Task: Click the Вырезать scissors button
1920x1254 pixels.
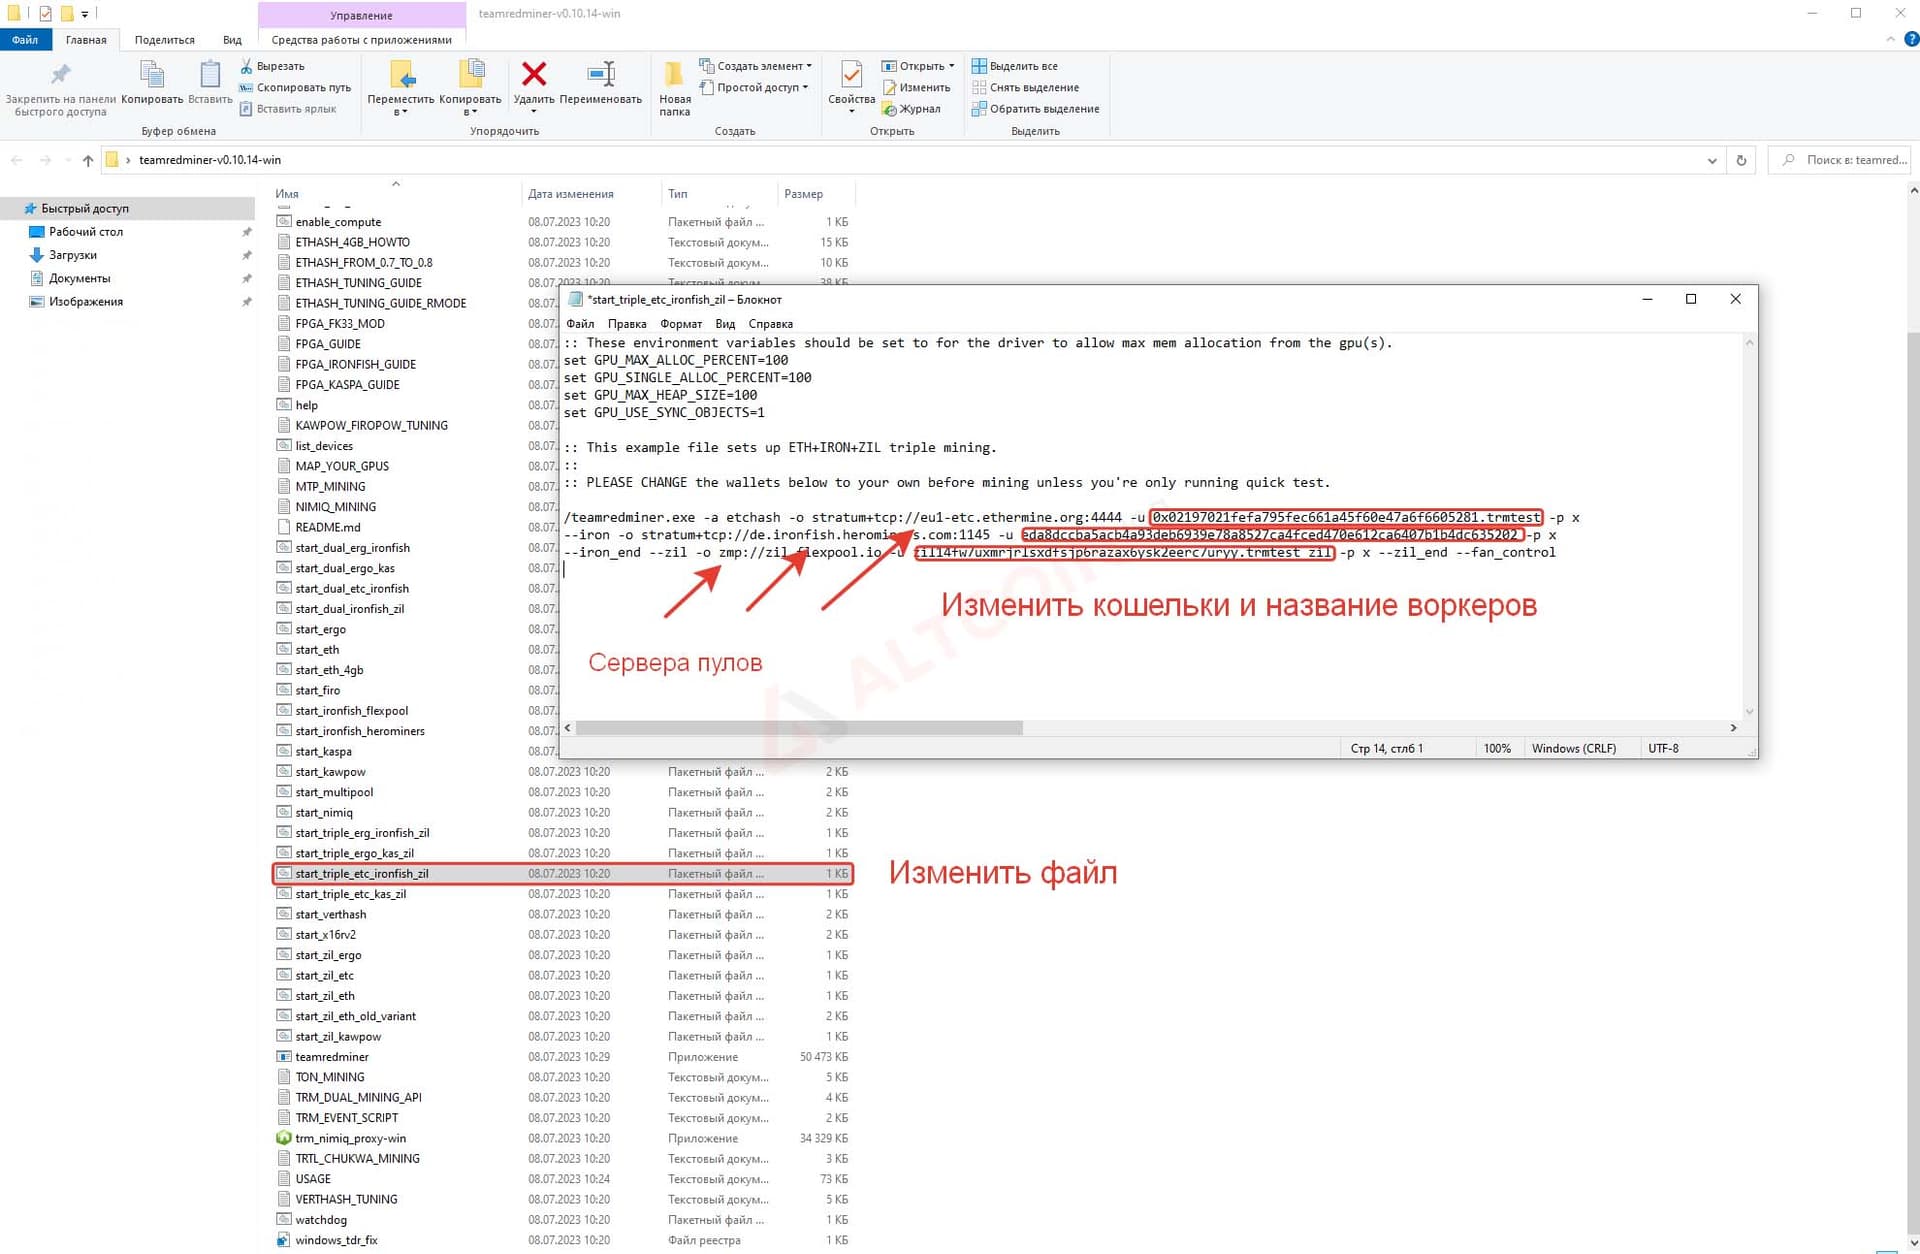Action: tap(272, 66)
